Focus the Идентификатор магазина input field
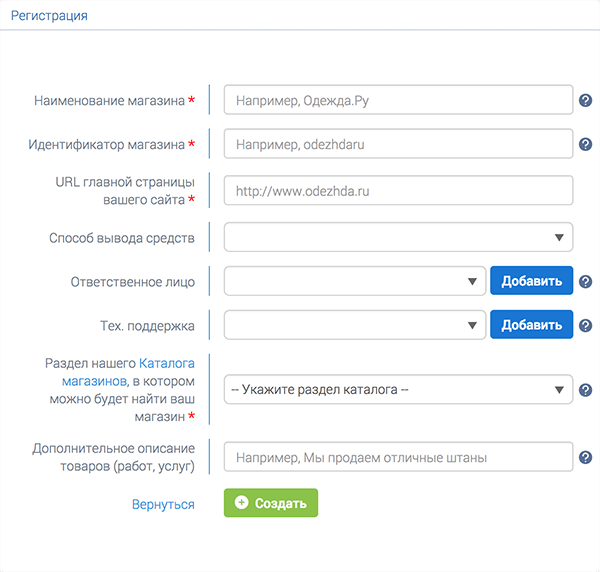 click(x=398, y=144)
